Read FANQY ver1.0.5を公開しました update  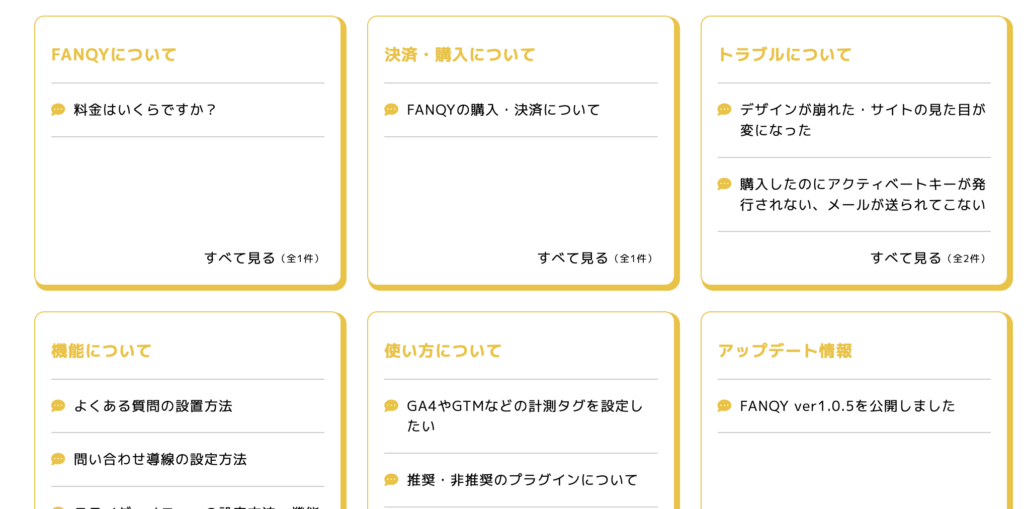(847, 406)
